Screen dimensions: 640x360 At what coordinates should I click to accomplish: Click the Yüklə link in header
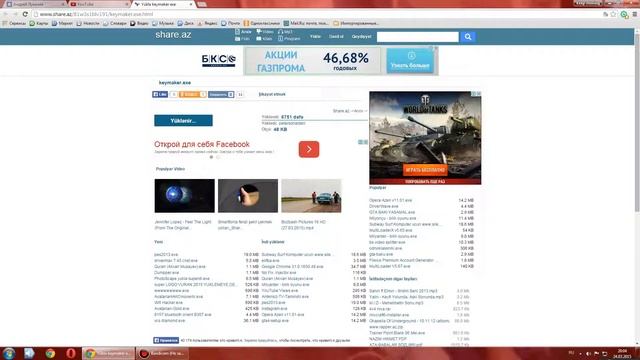tap(315, 36)
